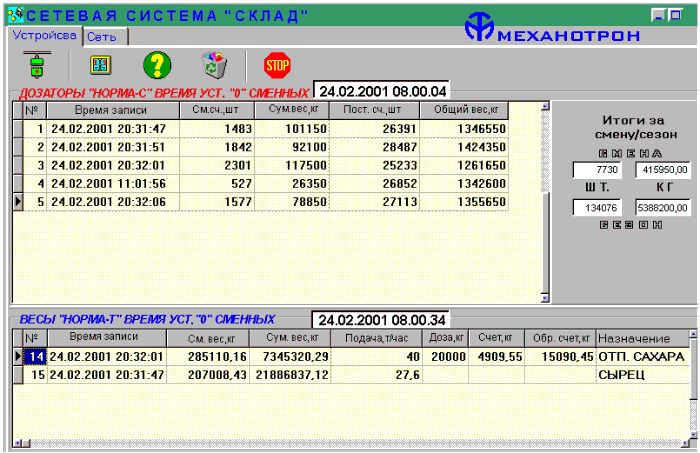
Task: Click the season weight field 5388200,00
Action: click(x=663, y=208)
